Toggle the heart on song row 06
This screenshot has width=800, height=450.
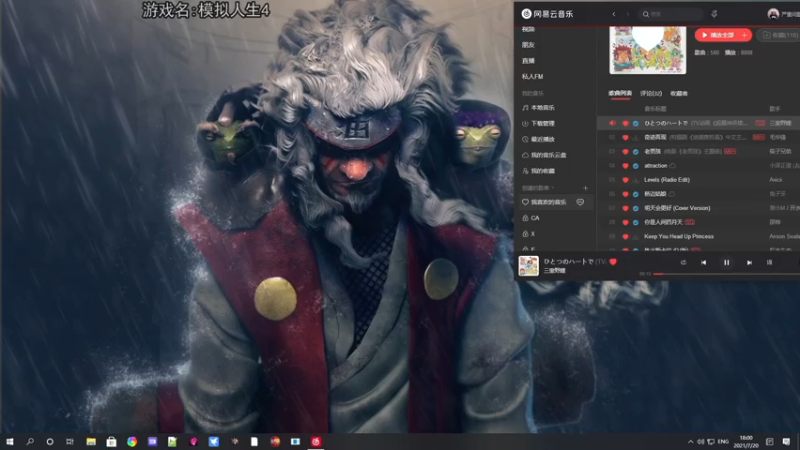click(x=626, y=194)
